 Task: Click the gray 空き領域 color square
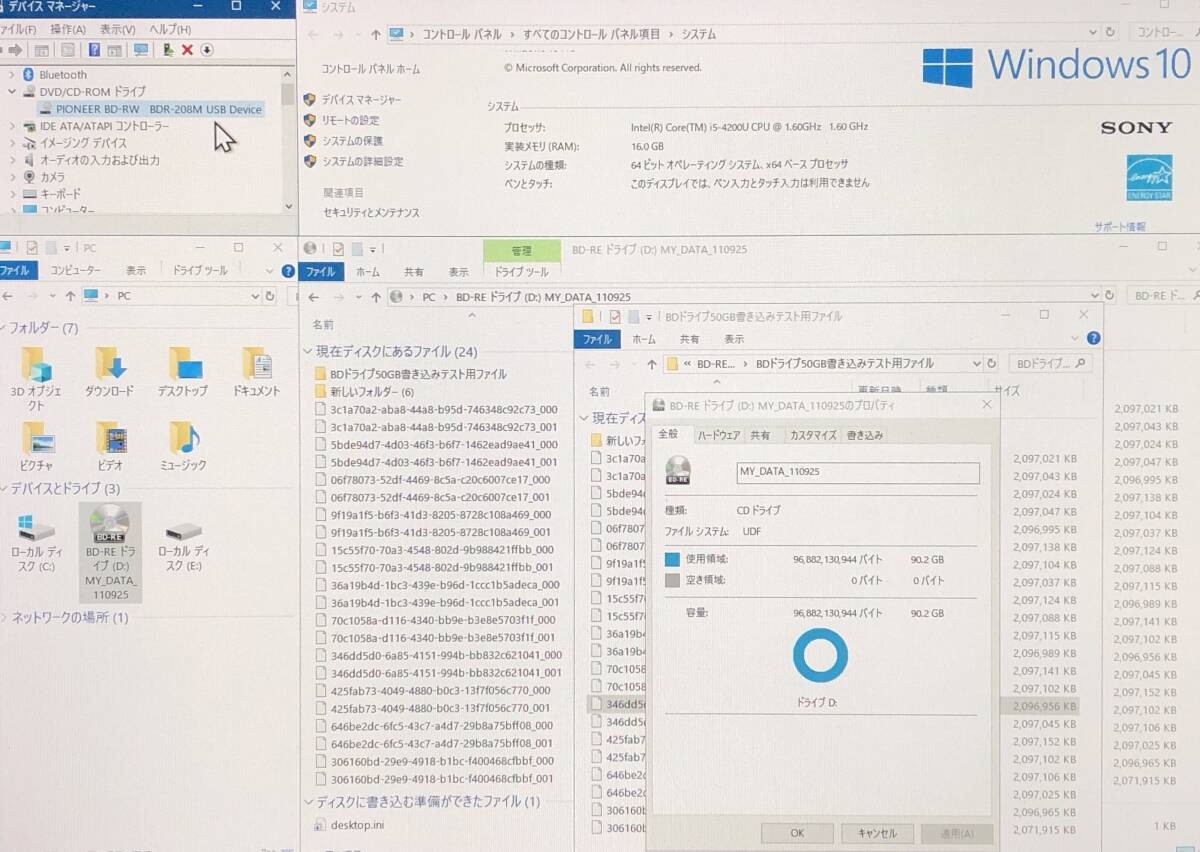[673, 580]
